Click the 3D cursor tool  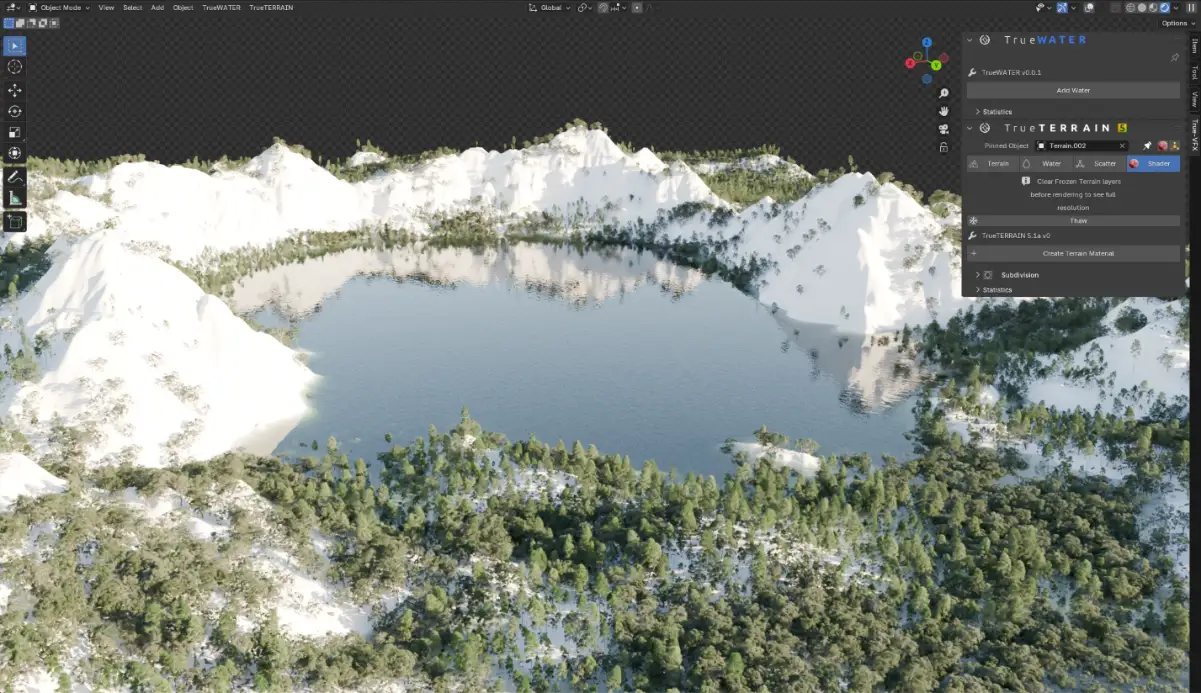15,67
